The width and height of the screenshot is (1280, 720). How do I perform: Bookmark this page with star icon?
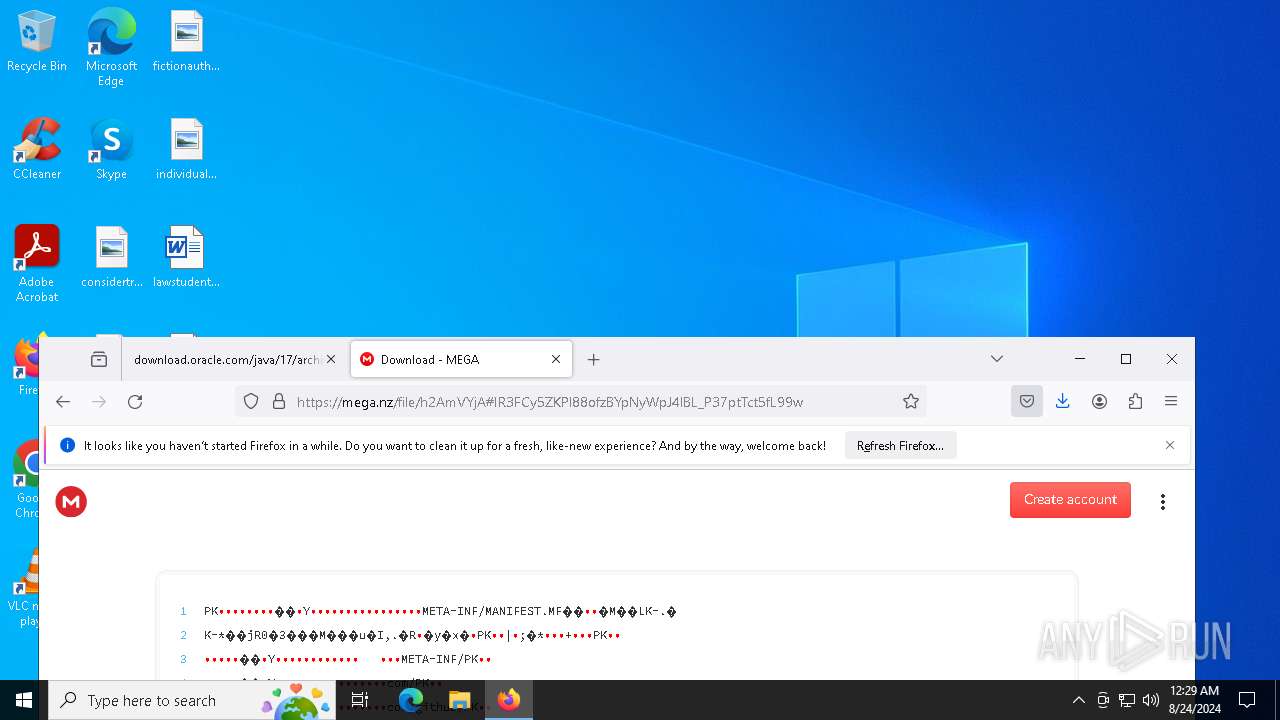point(911,401)
